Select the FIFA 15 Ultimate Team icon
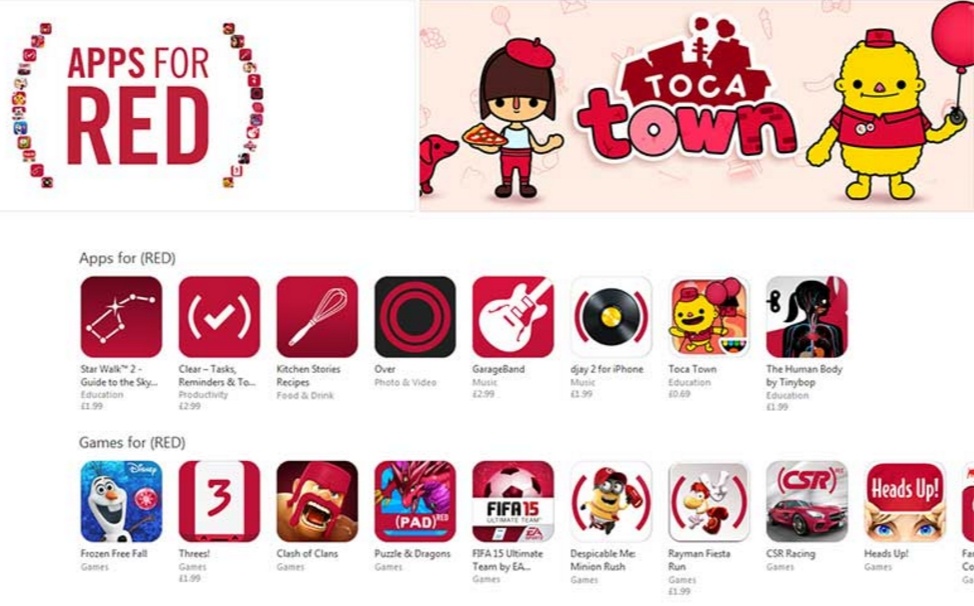 tap(513, 501)
